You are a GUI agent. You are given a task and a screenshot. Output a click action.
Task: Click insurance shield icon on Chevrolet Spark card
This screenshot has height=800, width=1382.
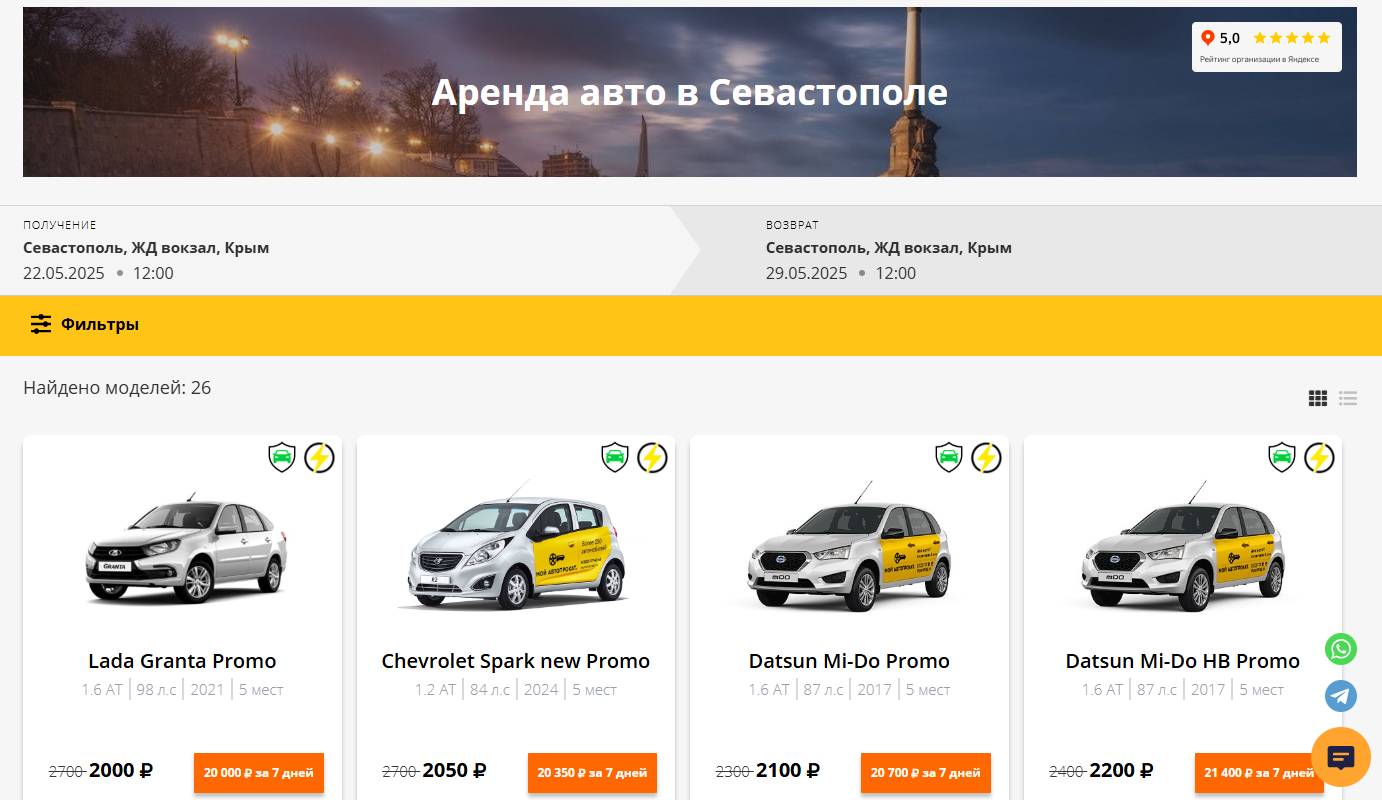point(616,458)
